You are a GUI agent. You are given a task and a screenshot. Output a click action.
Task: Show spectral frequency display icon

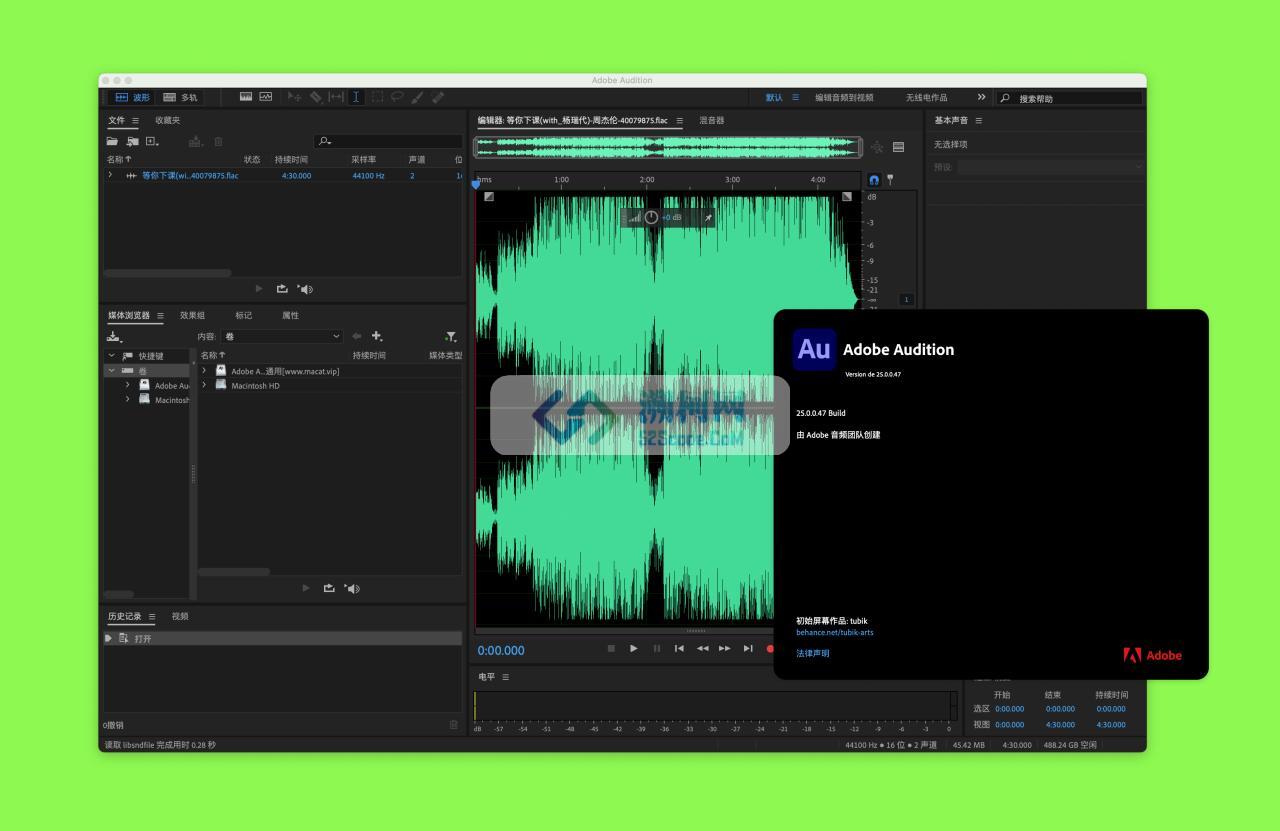[246, 97]
